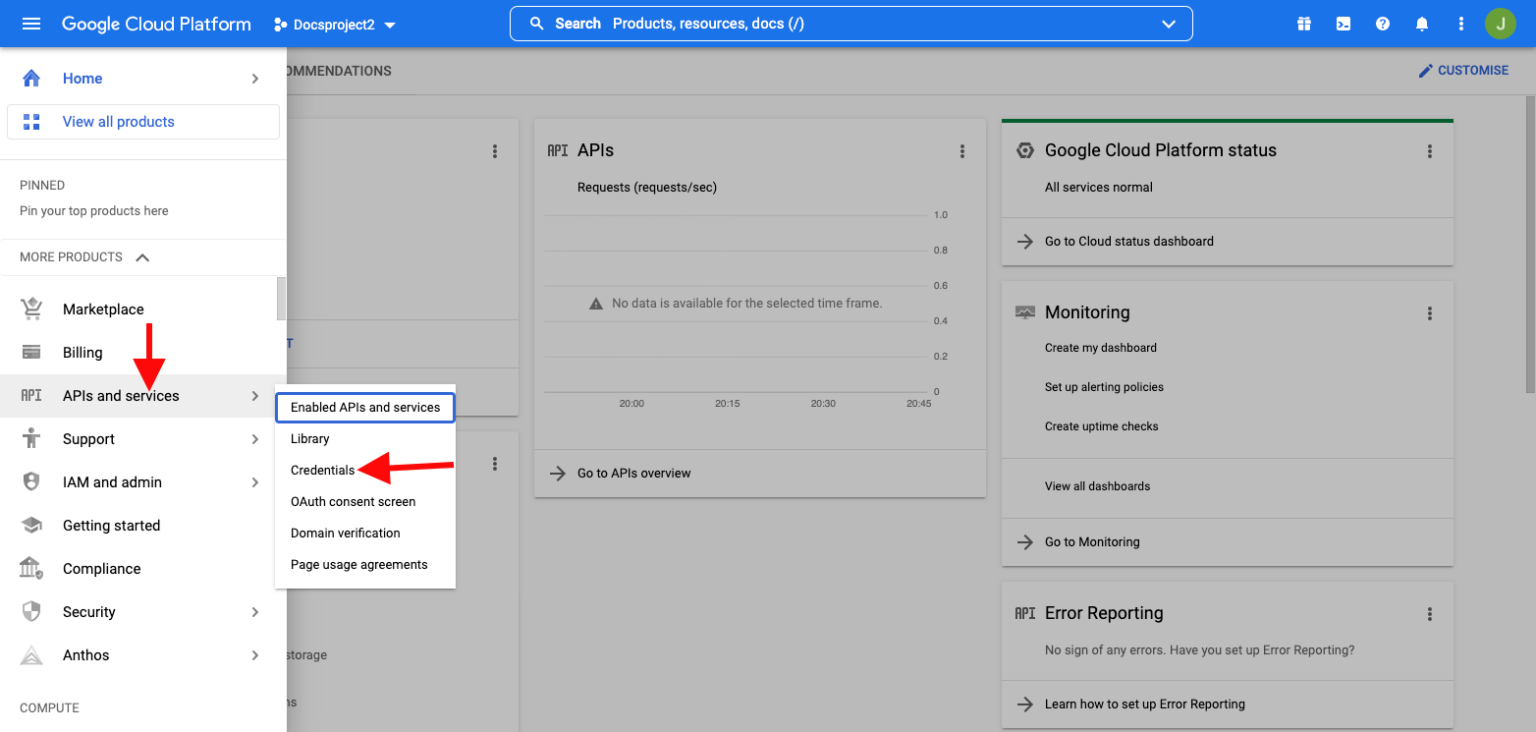This screenshot has width=1536, height=732.
Task: Open the navigation hamburger menu
Action: (x=30, y=23)
